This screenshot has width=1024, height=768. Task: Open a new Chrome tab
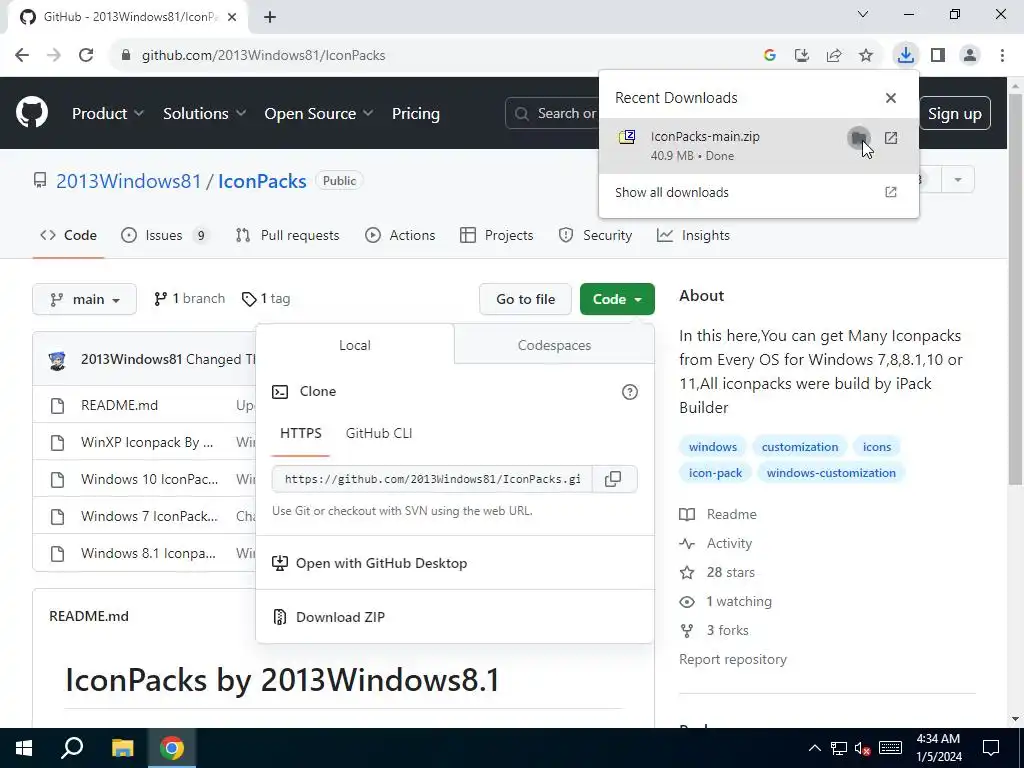270,17
